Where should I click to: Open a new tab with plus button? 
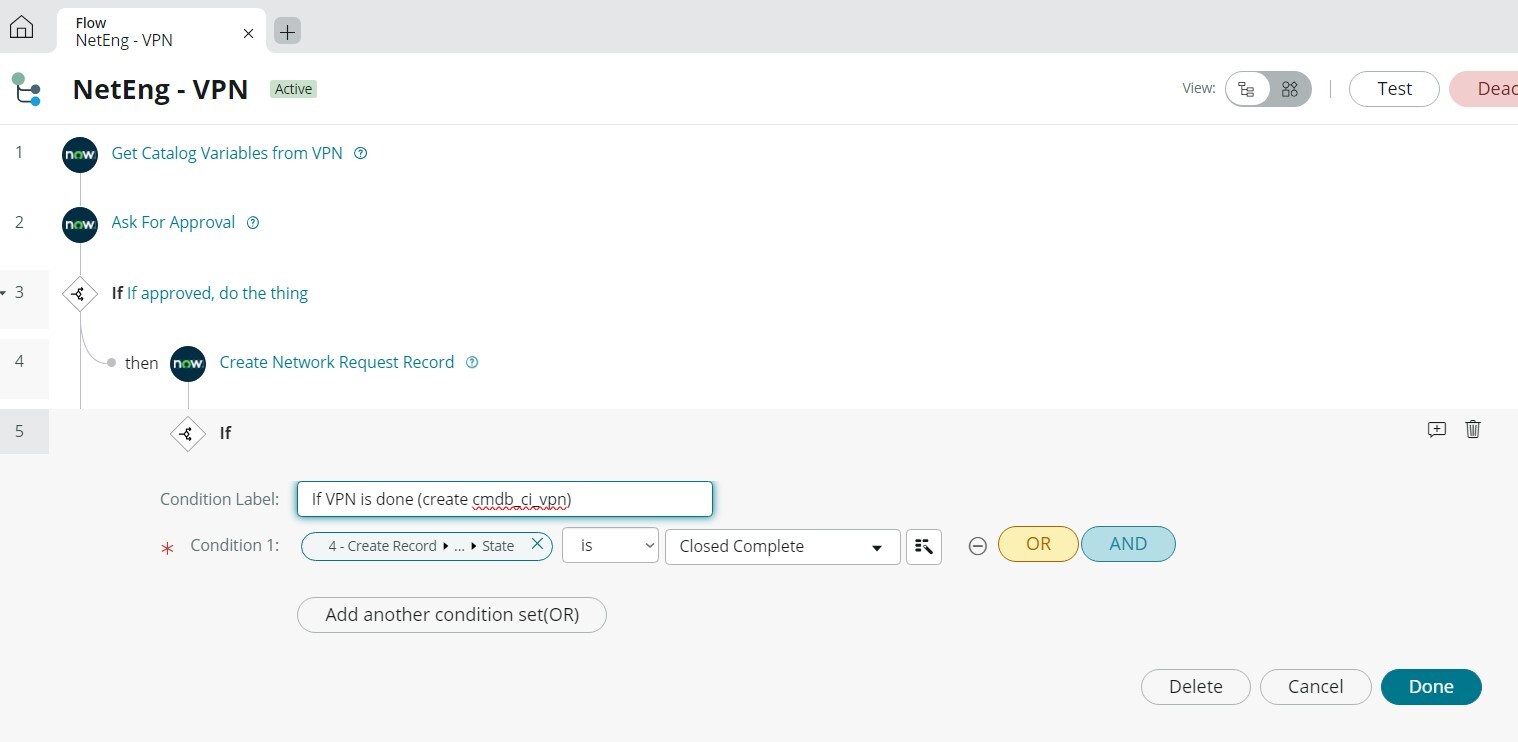point(287,32)
